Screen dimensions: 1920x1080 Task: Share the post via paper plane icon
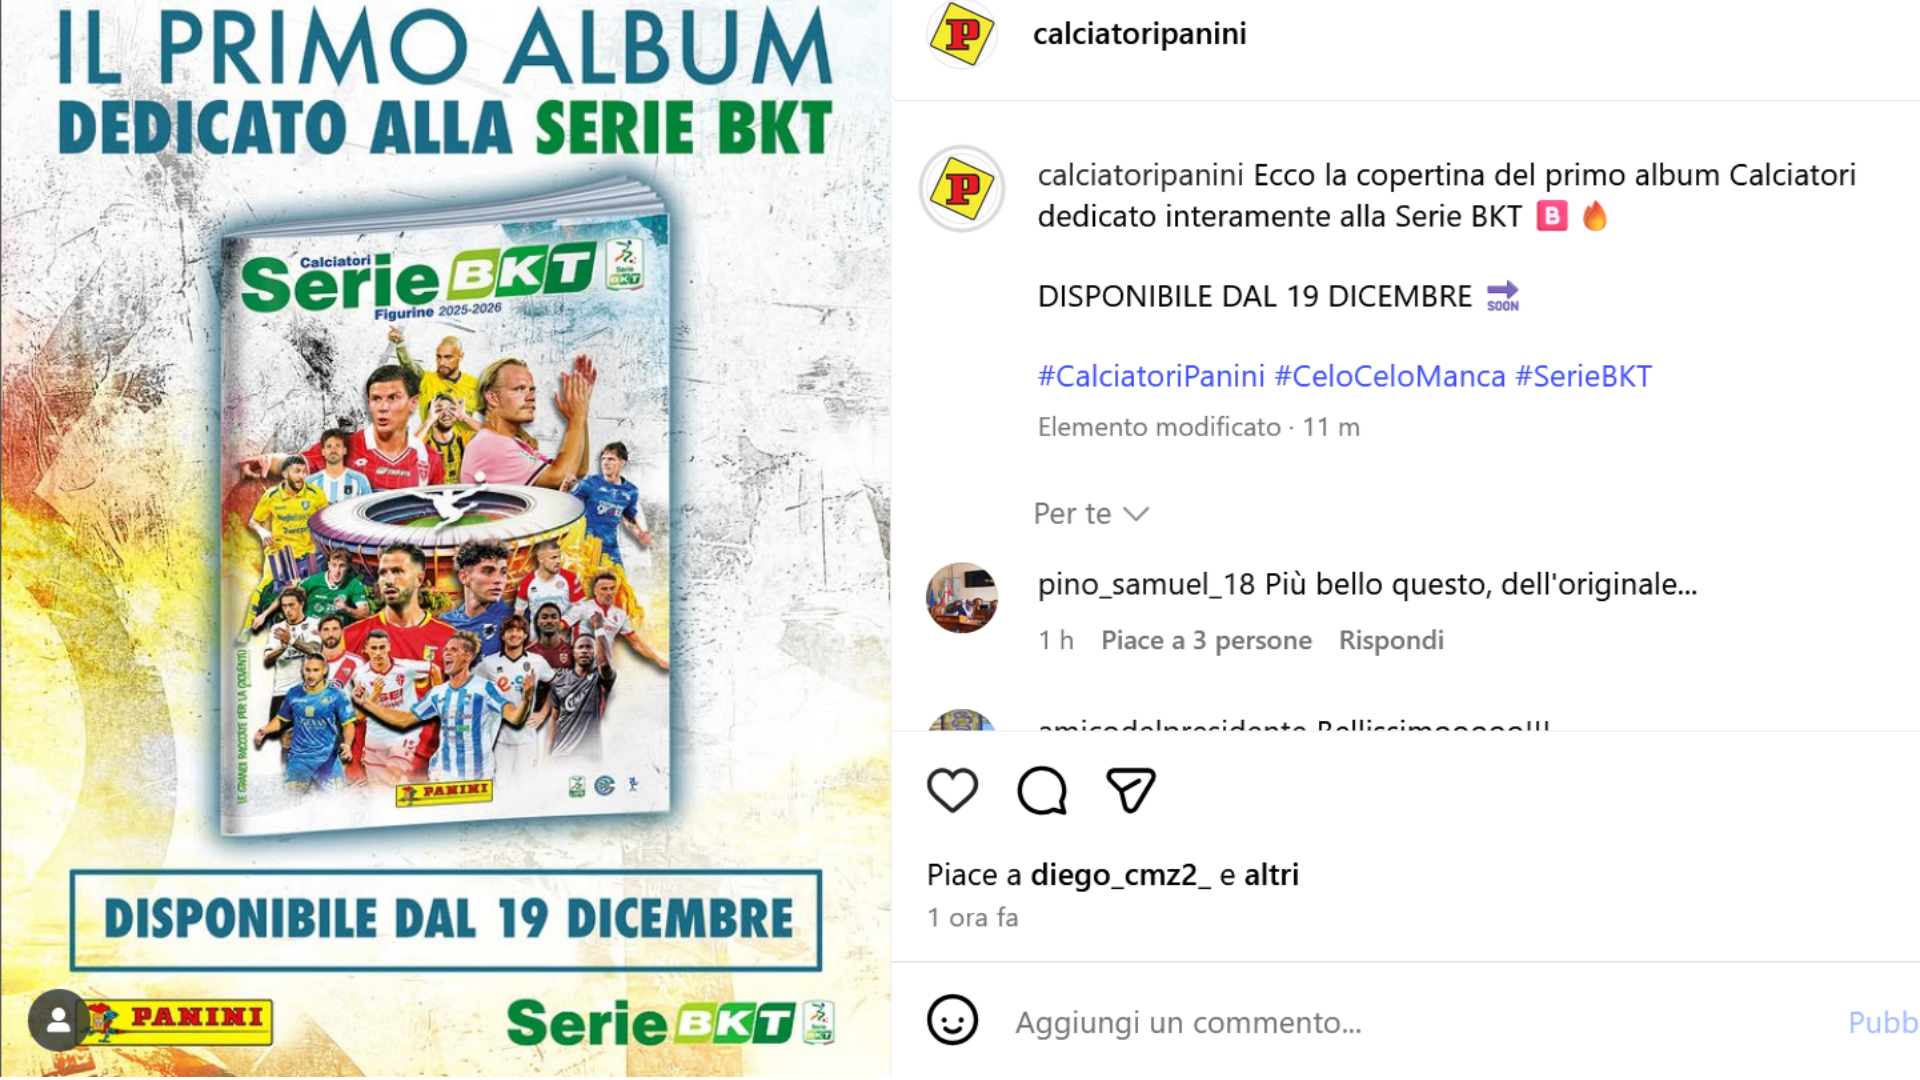click(1131, 791)
